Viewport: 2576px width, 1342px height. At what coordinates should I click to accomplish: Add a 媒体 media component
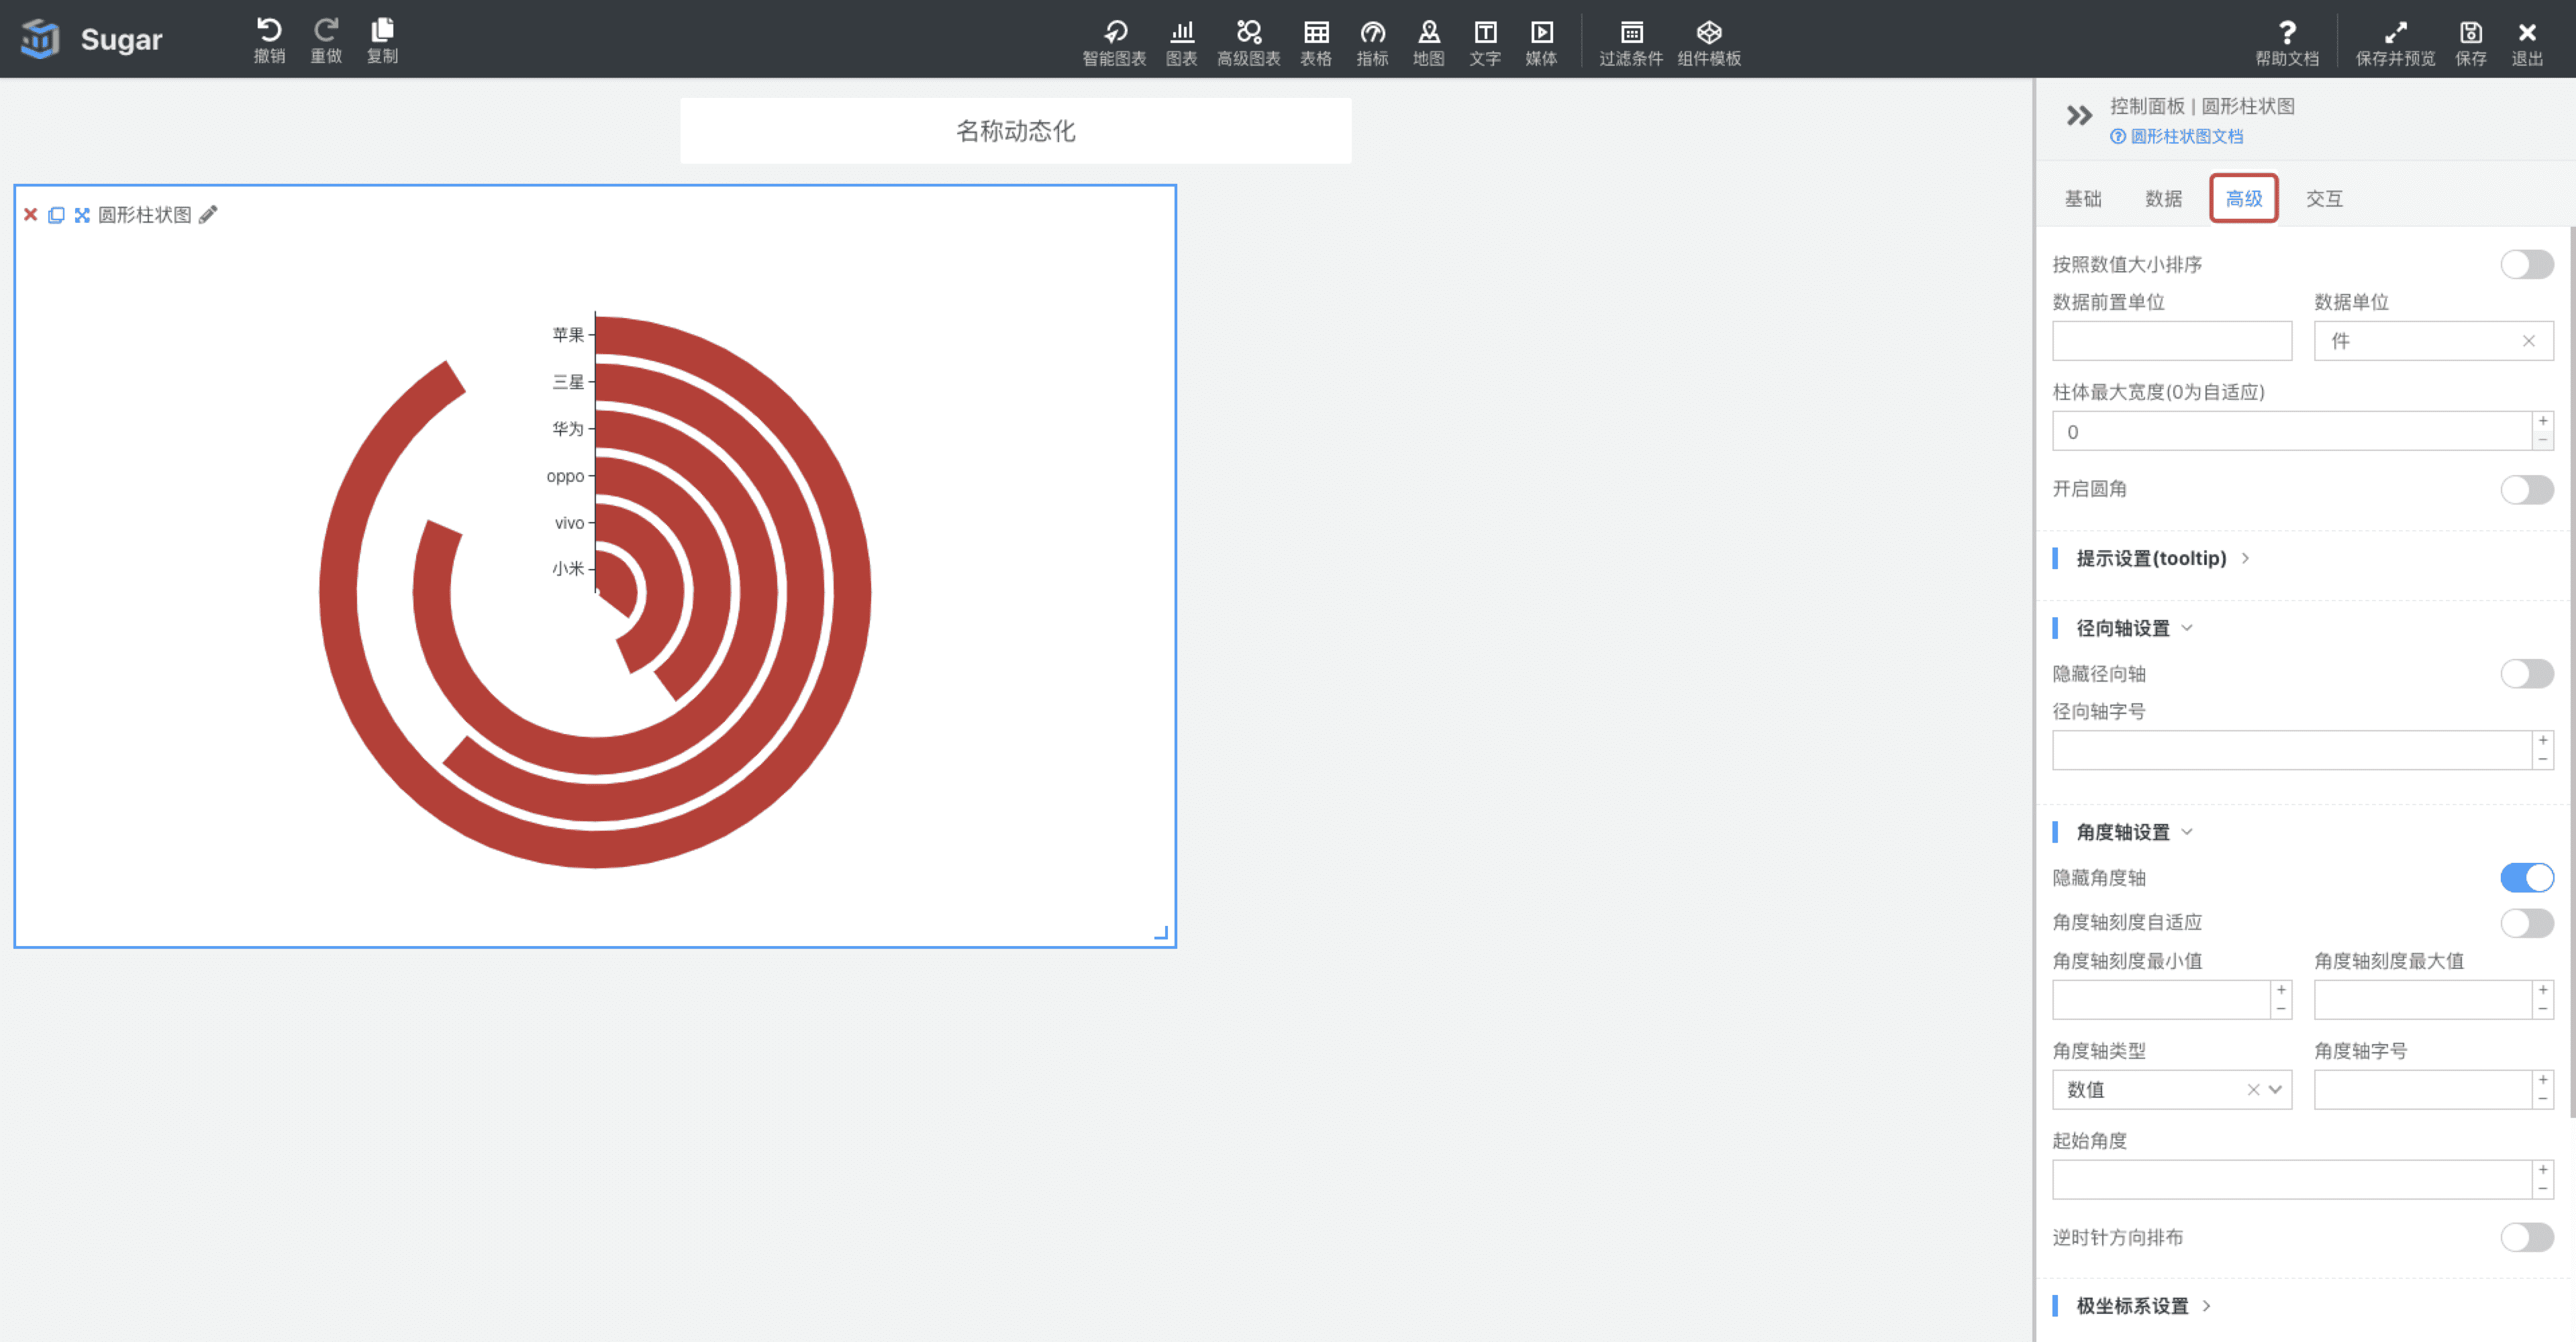1541,43
